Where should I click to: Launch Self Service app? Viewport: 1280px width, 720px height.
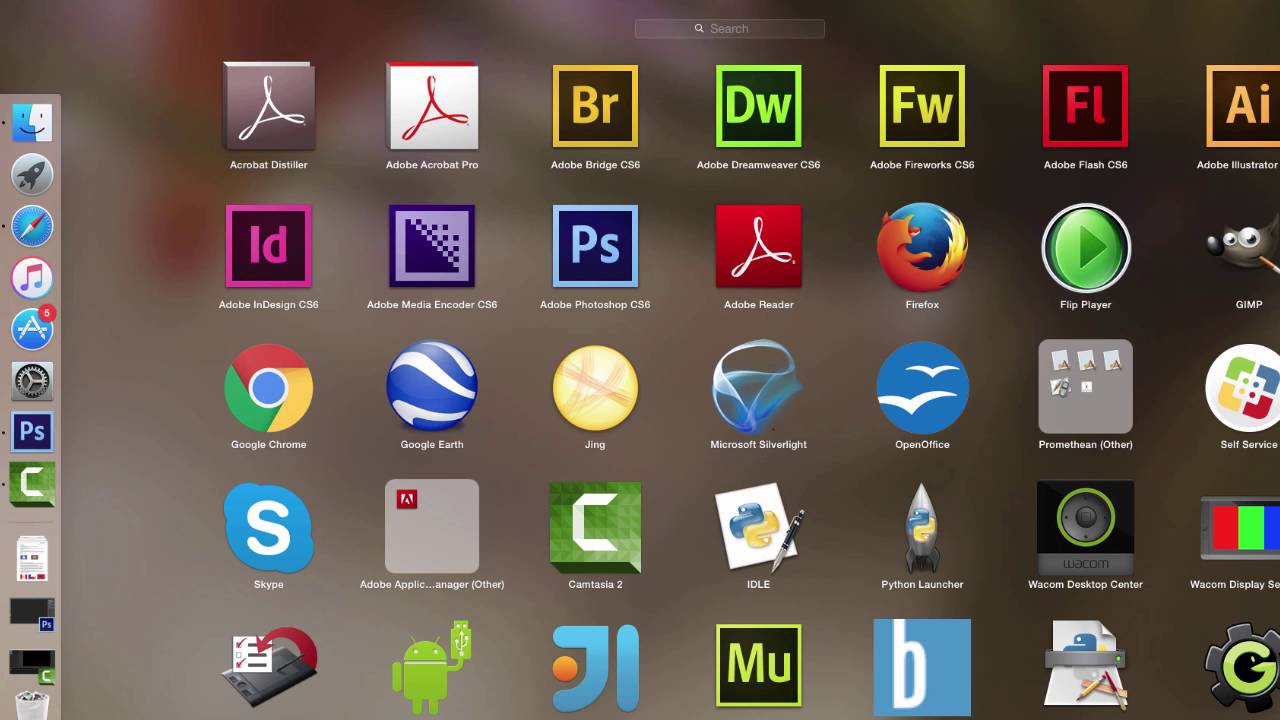coord(1243,388)
